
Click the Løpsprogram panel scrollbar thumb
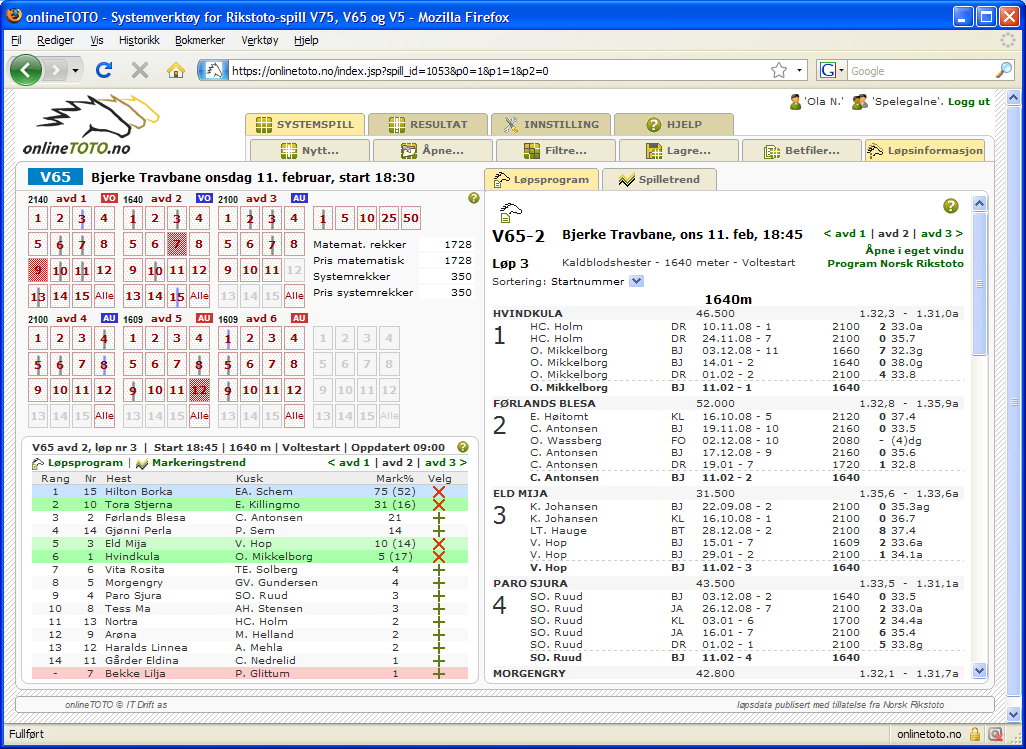(980, 283)
